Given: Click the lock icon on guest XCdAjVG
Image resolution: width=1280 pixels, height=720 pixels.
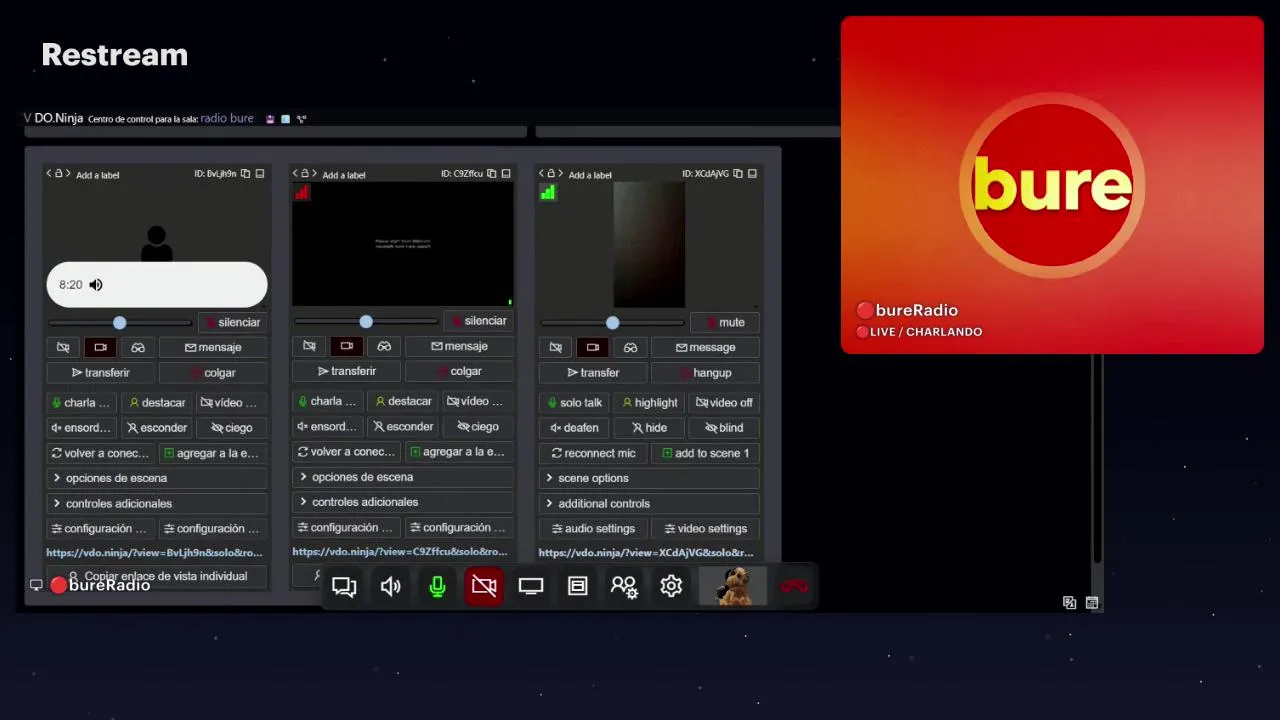Looking at the screenshot, I should coord(550,174).
